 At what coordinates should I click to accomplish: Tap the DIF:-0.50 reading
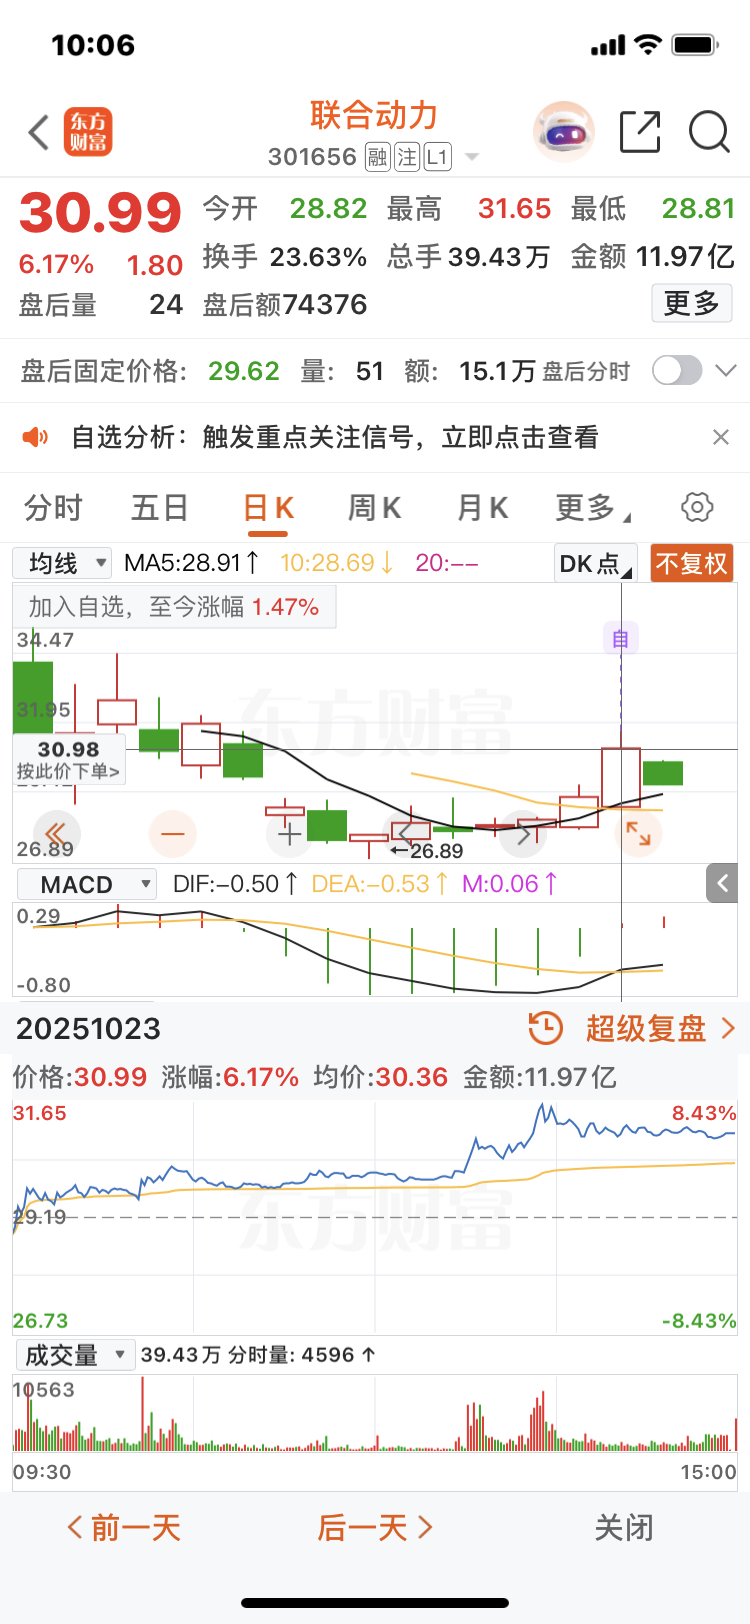(235, 884)
